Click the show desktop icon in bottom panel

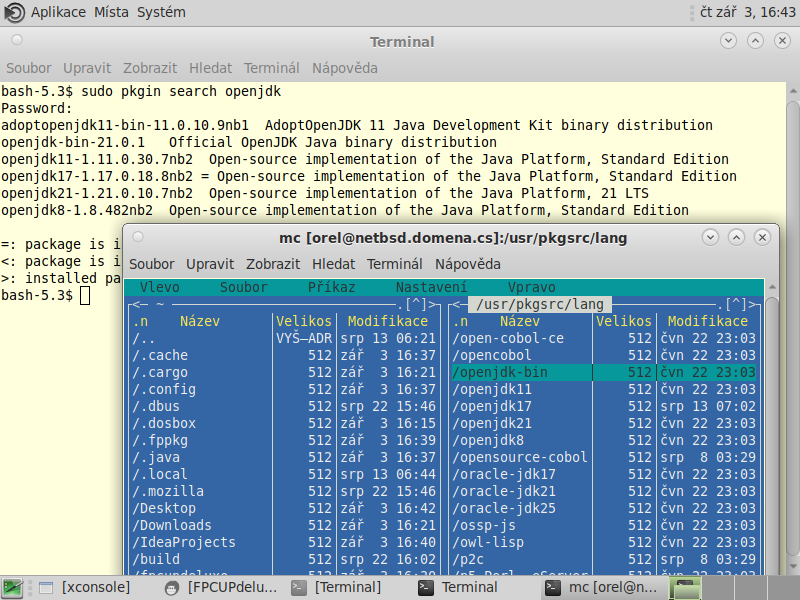pyautogui.click(x=12, y=588)
